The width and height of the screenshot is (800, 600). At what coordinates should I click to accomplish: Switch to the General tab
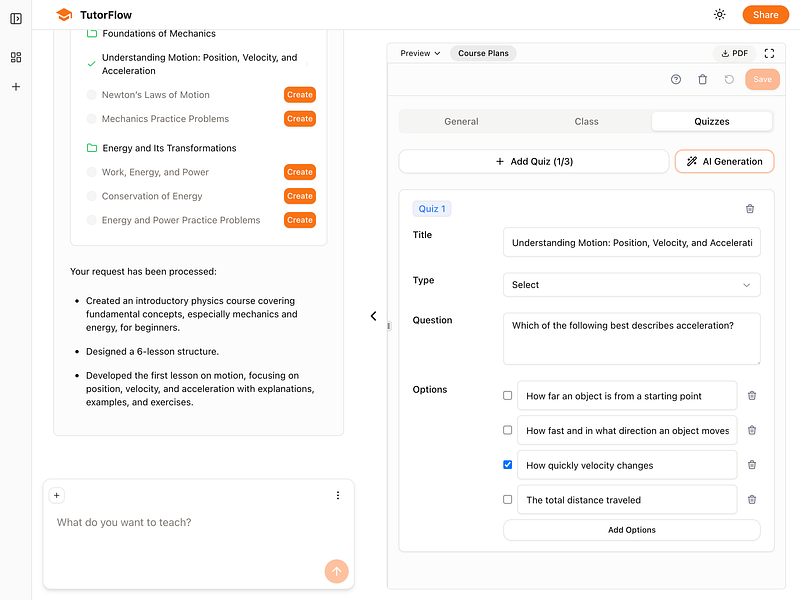tap(461, 121)
